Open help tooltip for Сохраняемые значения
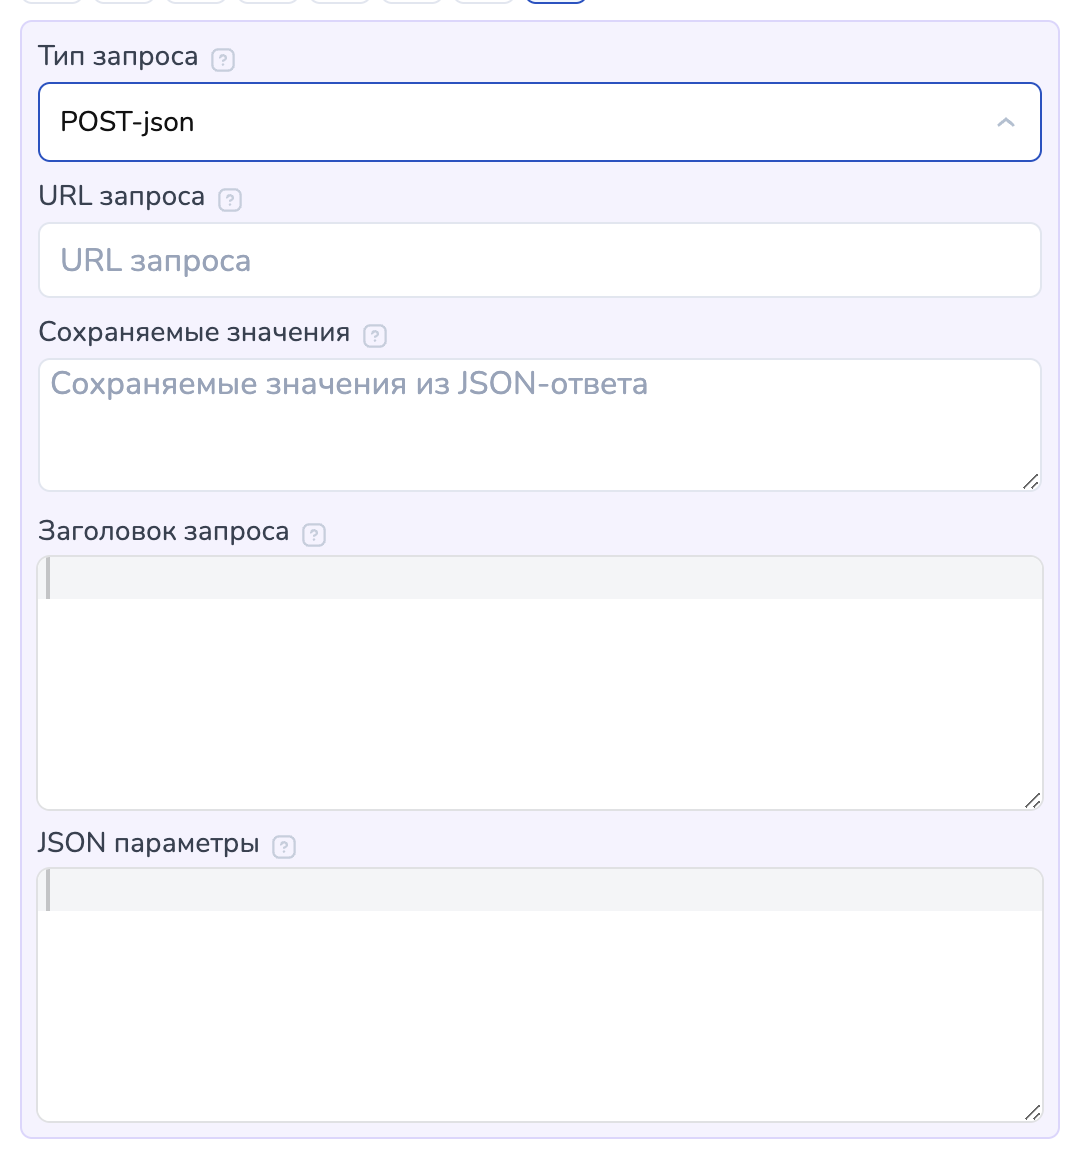The width and height of the screenshot is (1076, 1154). tap(375, 336)
